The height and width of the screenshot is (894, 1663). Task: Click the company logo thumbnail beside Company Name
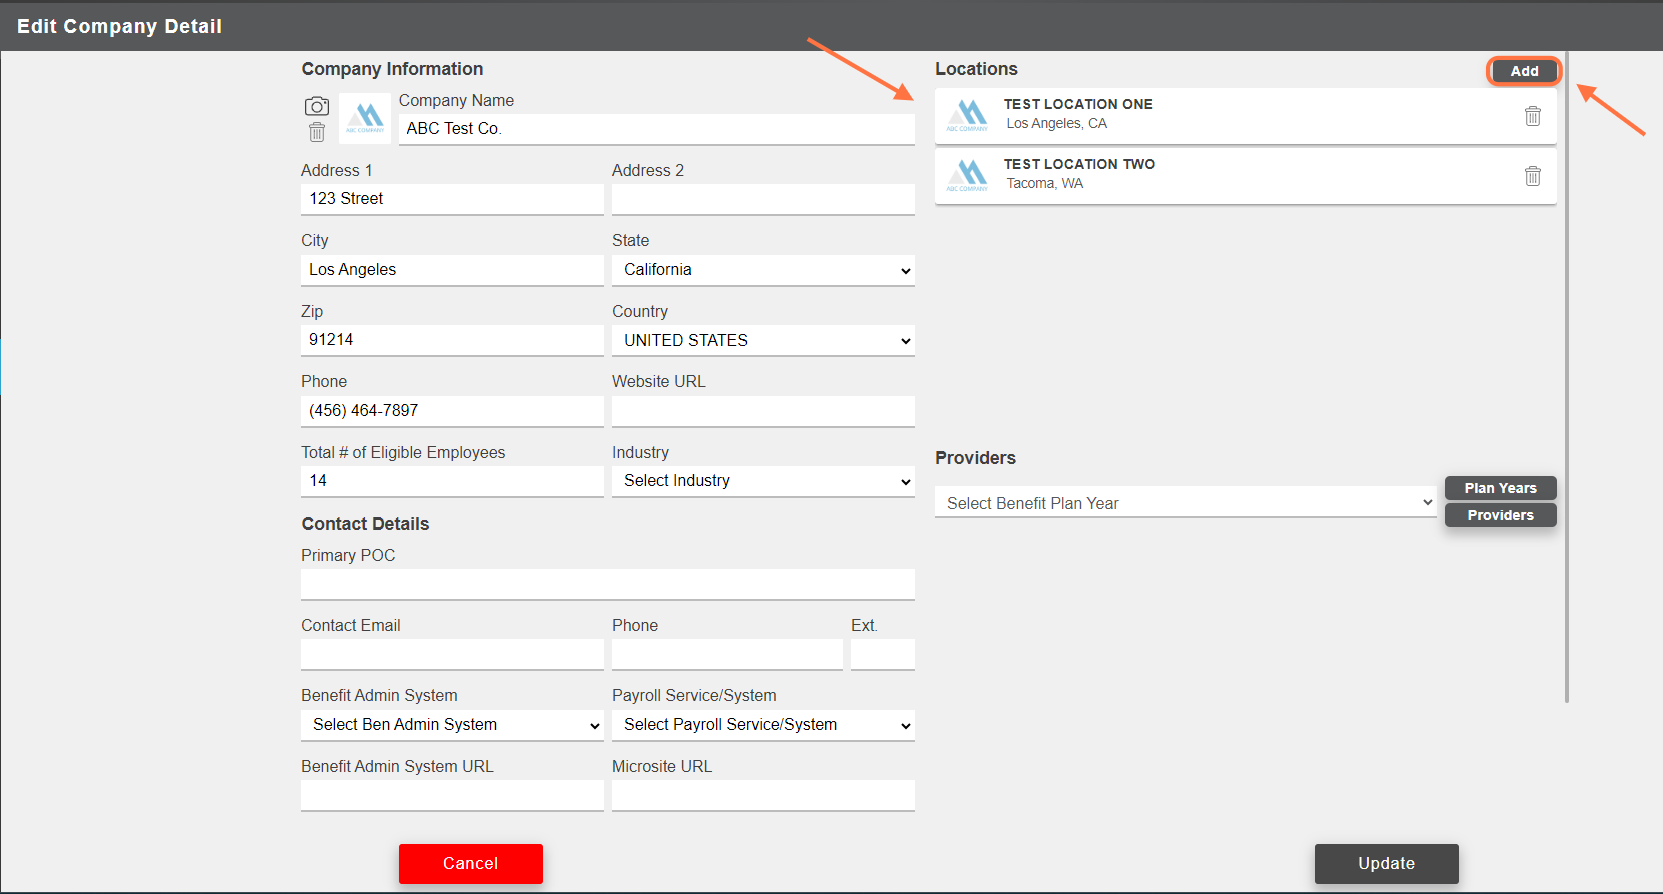click(365, 119)
